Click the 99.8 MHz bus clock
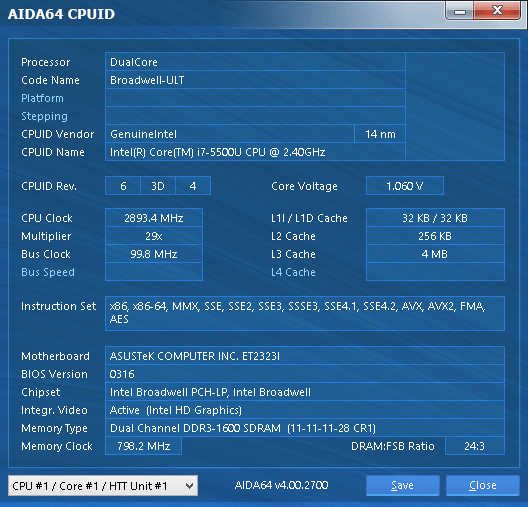 154,254
